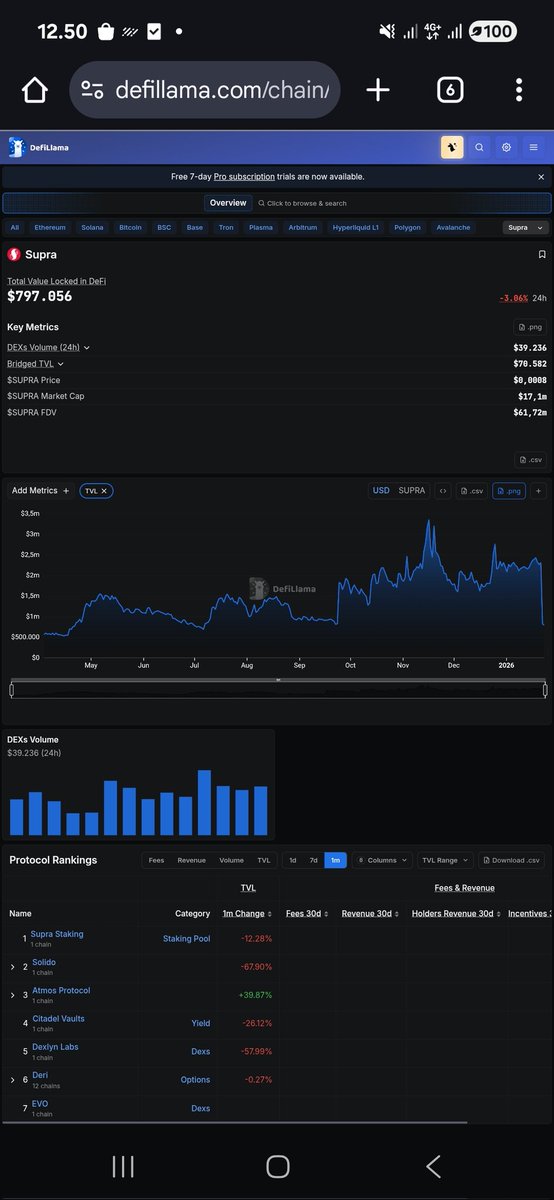Screen dimensions: 554x1200
Task: Open the Supra Staking protocol link
Action: click(57, 934)
